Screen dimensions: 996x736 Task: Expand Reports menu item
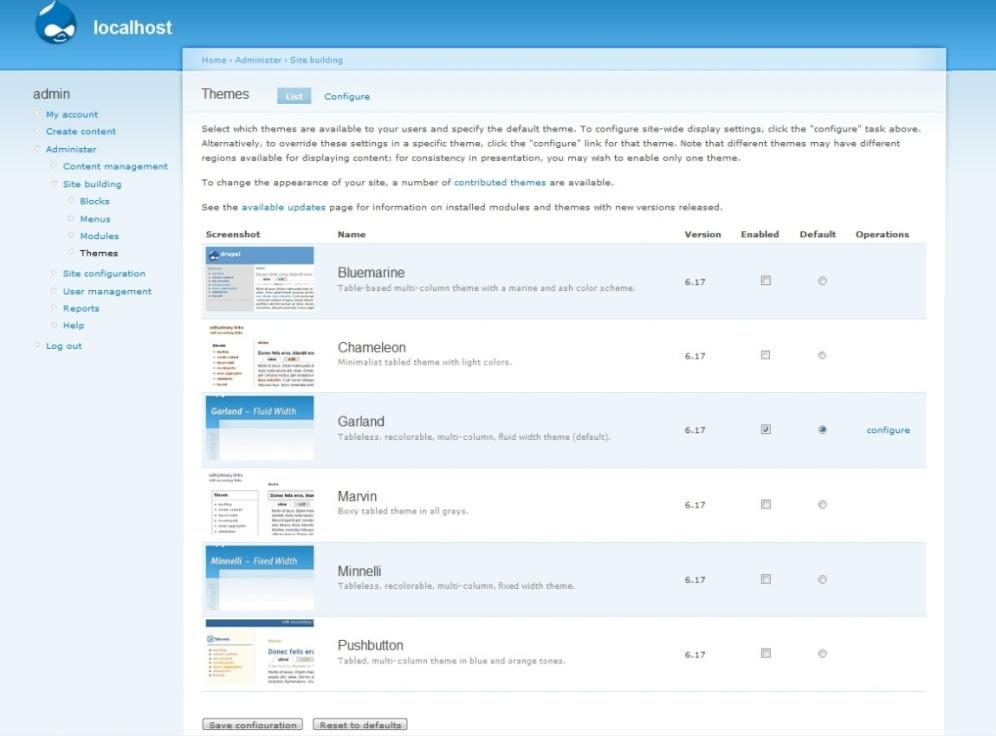pos(81,309)
